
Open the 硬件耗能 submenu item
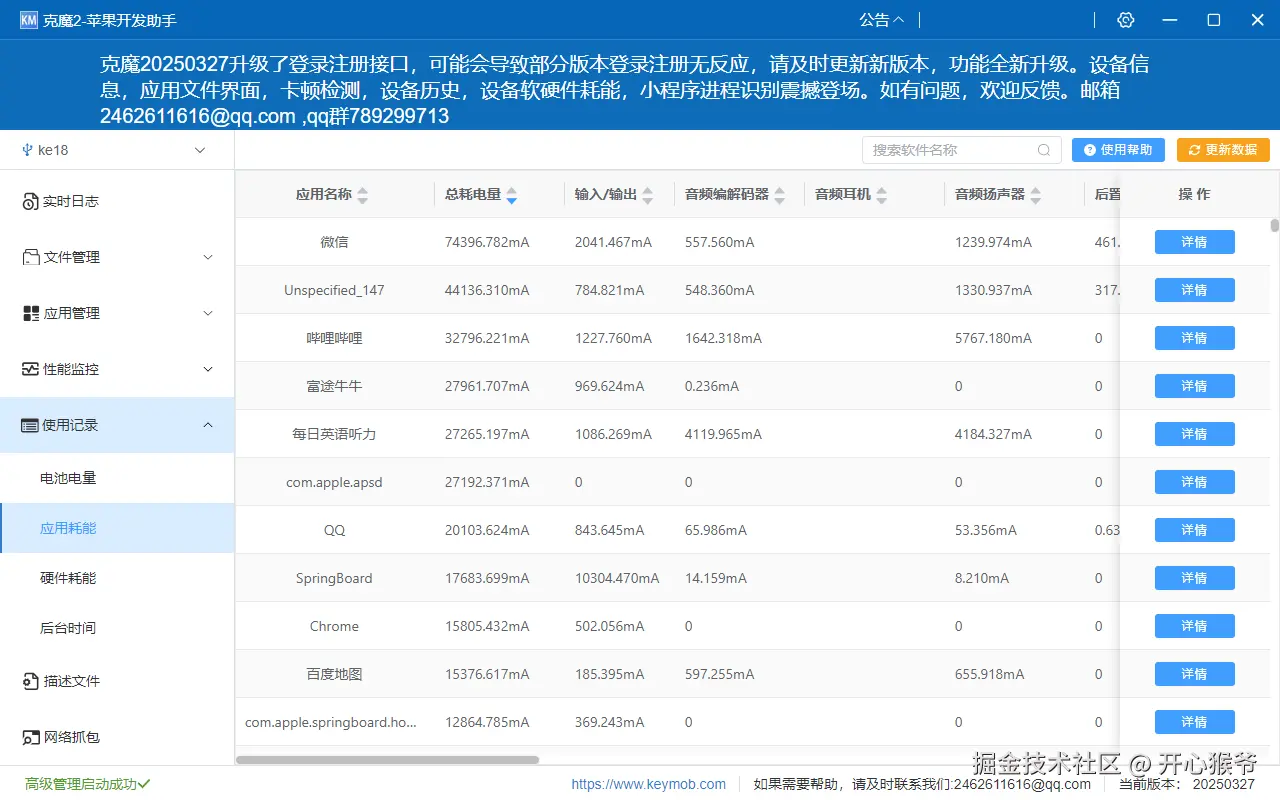(x=117, y=578)
